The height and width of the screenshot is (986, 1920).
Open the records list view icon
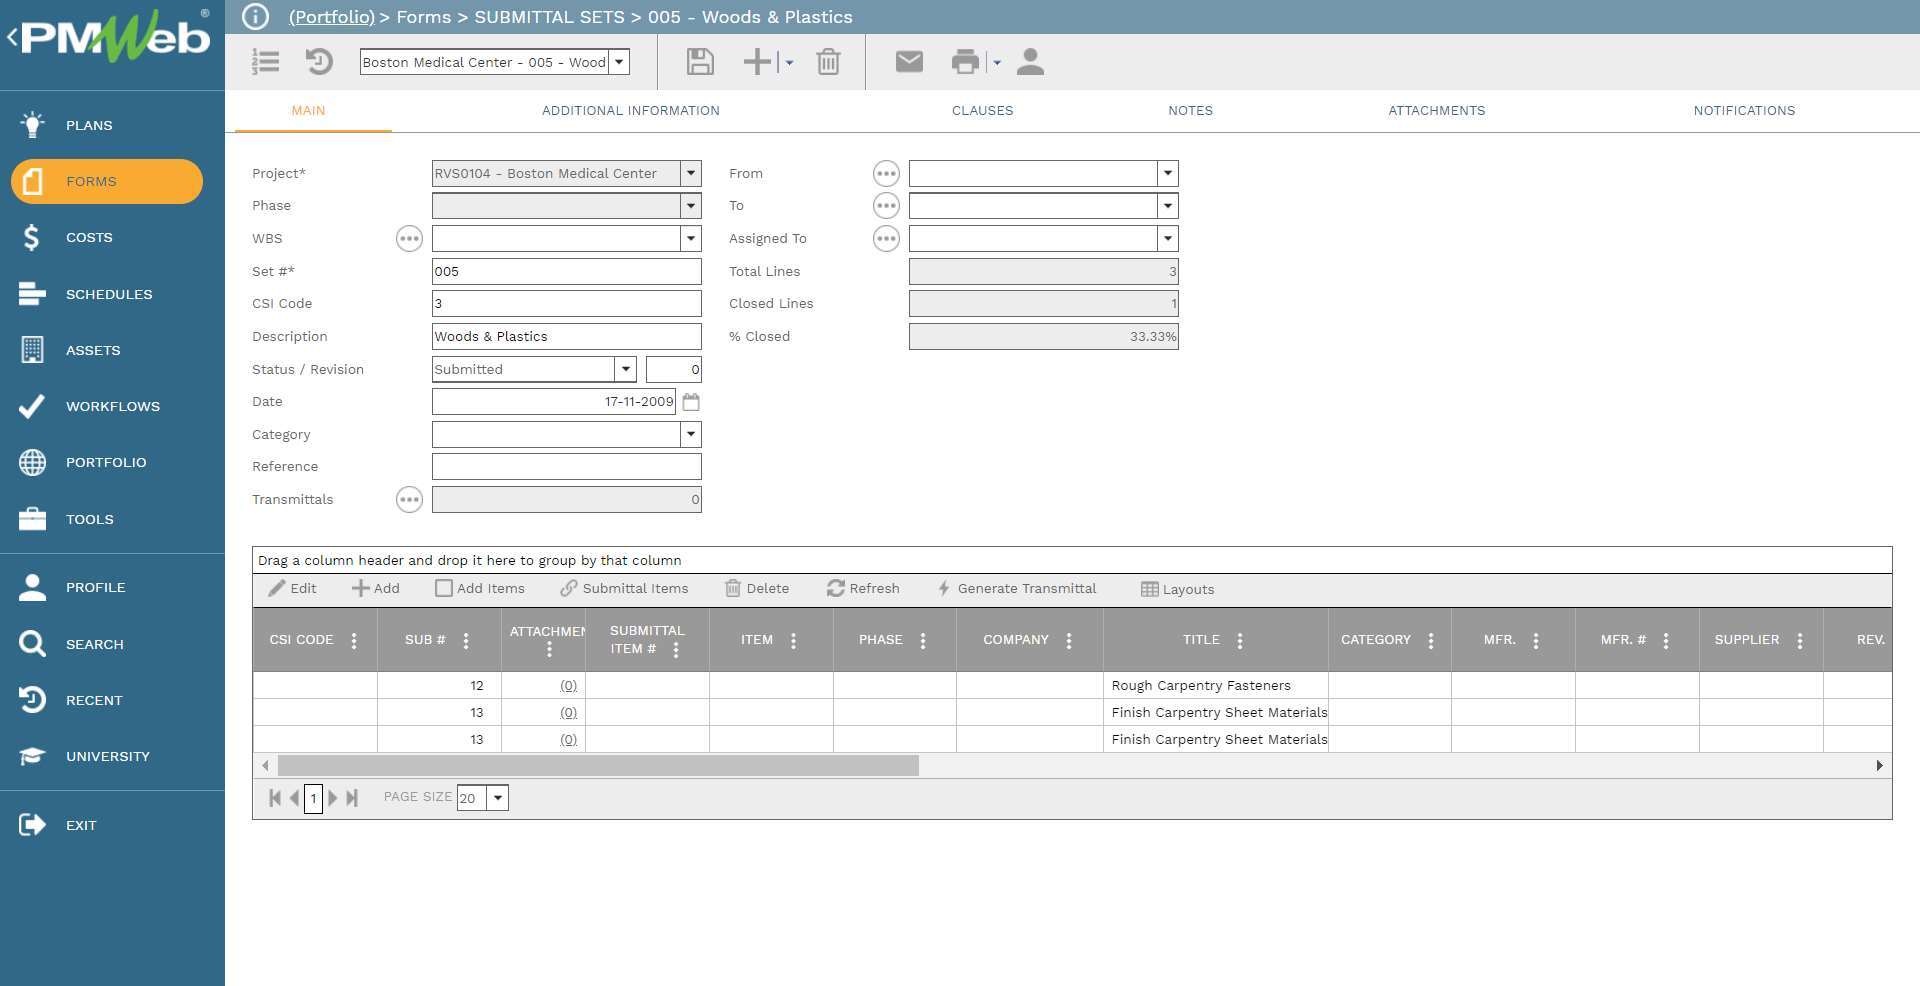265,62
